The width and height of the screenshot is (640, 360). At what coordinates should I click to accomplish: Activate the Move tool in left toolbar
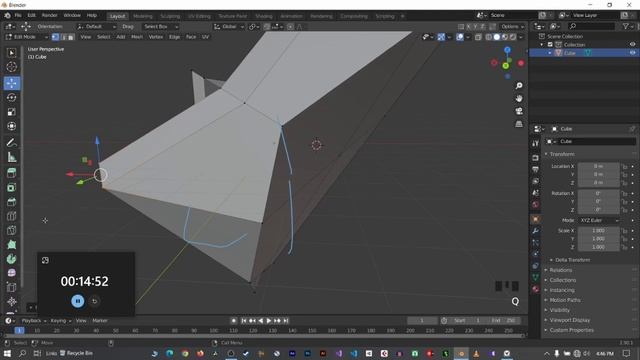click(11, 83)
